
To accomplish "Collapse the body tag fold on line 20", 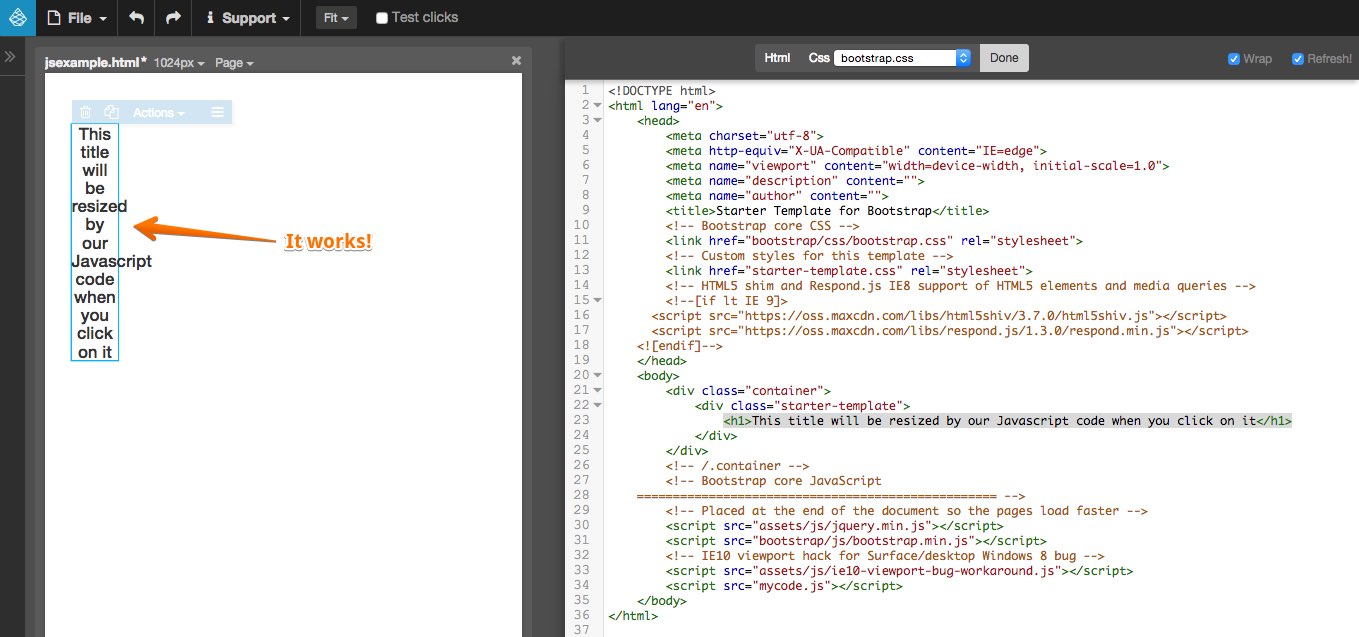I will click(597, 376).
